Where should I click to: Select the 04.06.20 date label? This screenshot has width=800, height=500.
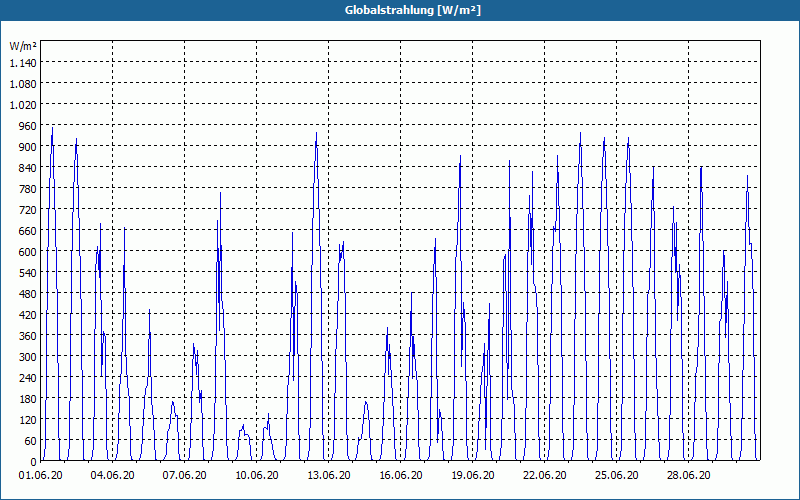click(x=113, y=475)
